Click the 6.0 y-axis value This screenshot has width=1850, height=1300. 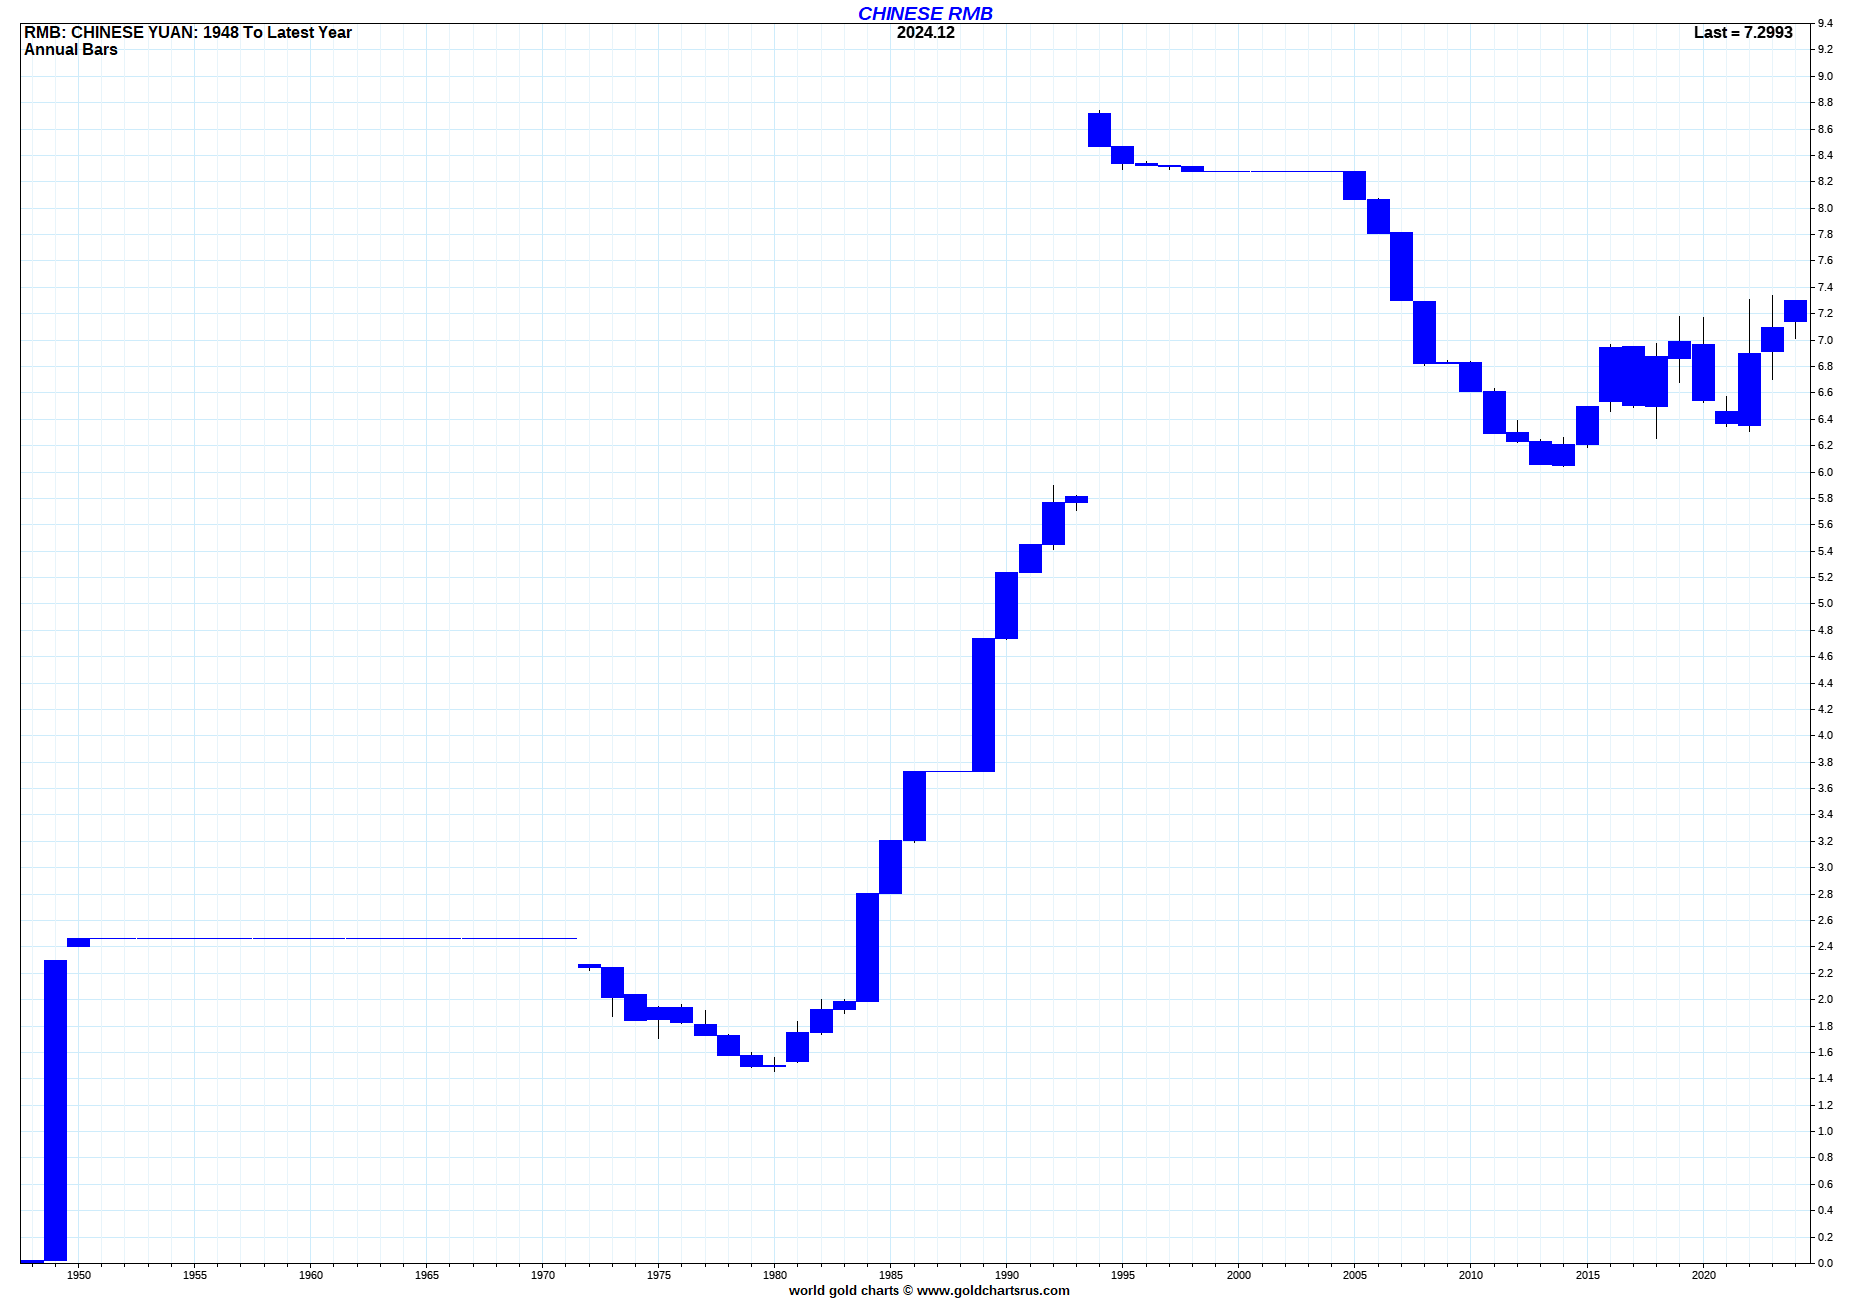click(1826, 472)
